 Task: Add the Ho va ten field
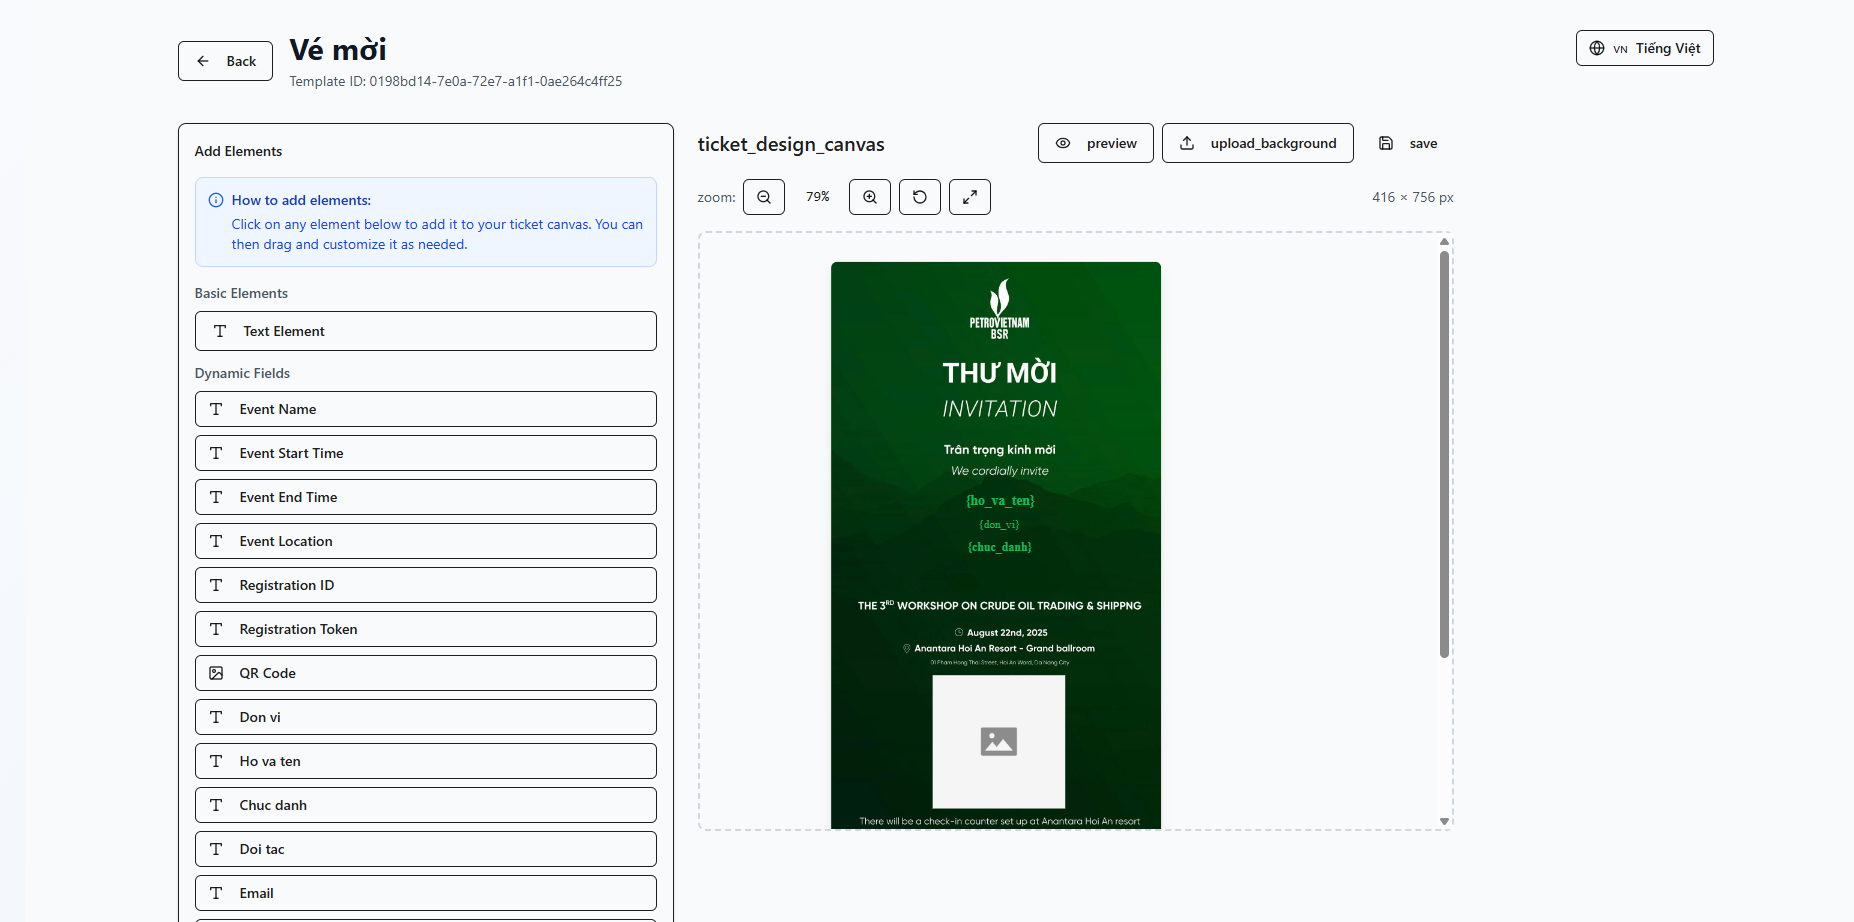click(425, 761)
